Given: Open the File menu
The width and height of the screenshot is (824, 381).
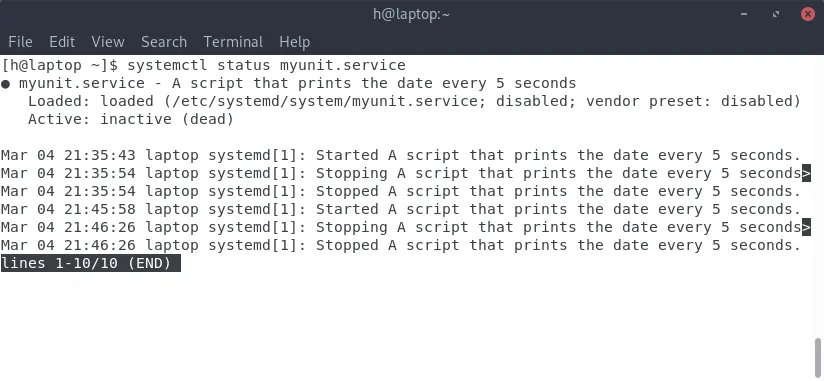Looking at the screenshot, I should click(x=20, y=42).
